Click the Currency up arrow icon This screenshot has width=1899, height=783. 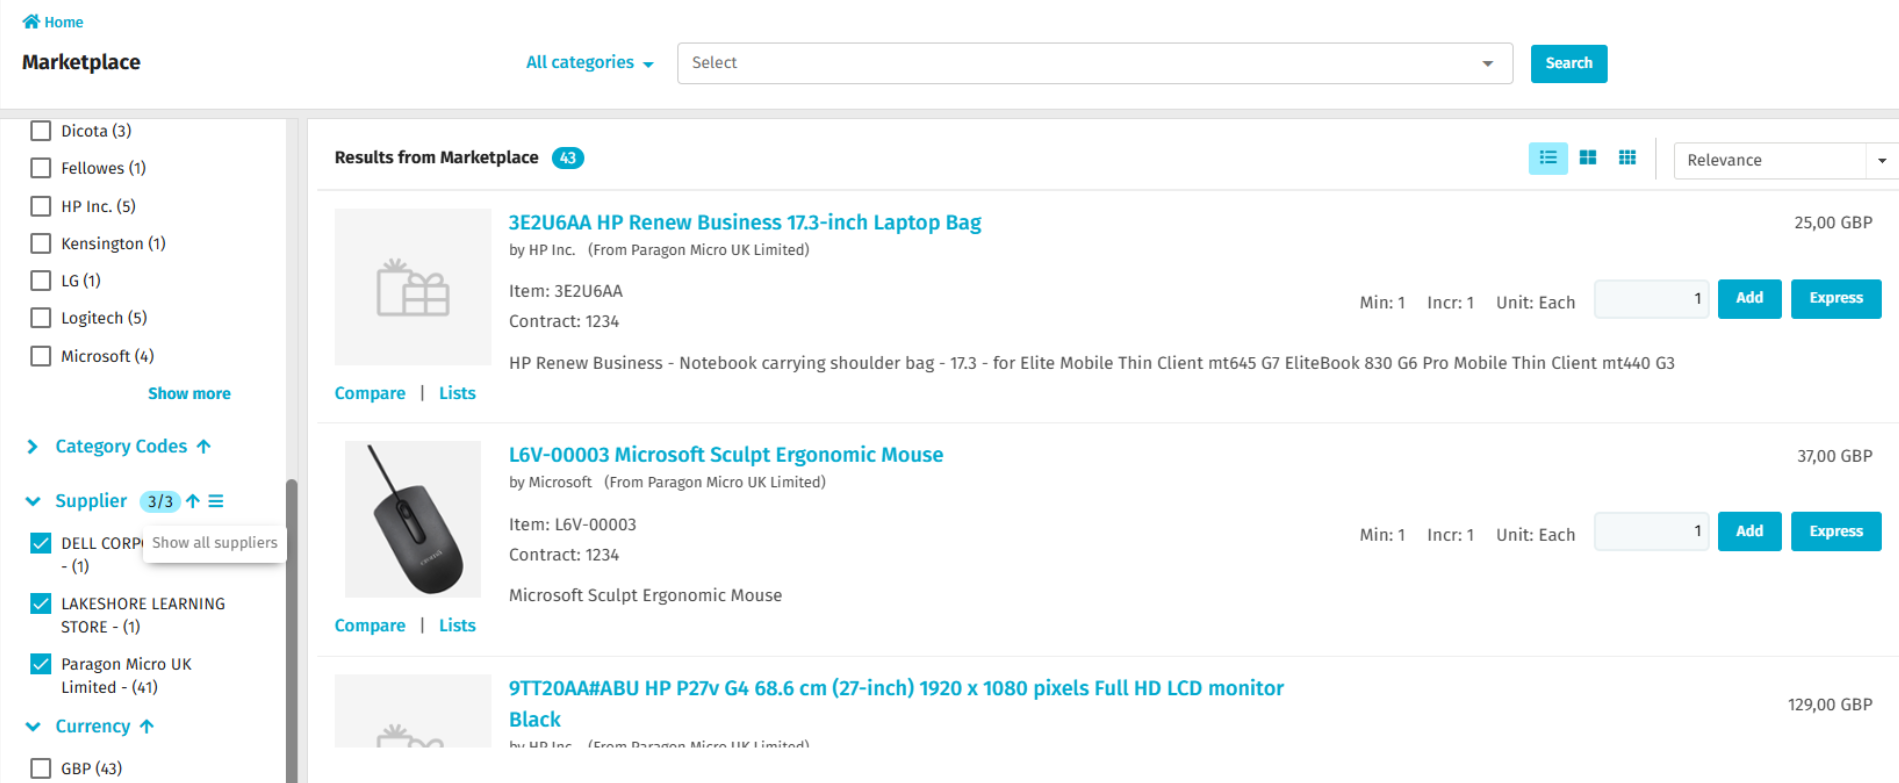click(147, 726)
